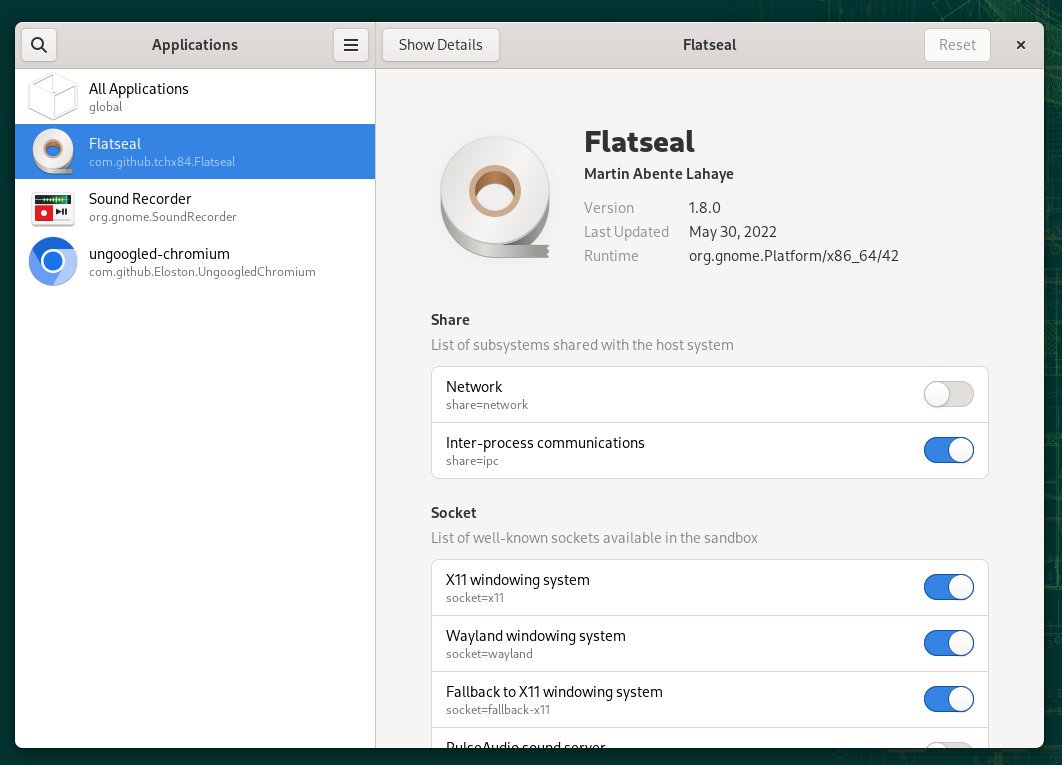Click the author name Martin Abente Lahaye
Screen dimensions: 1062x765
[x=658, y=173]
